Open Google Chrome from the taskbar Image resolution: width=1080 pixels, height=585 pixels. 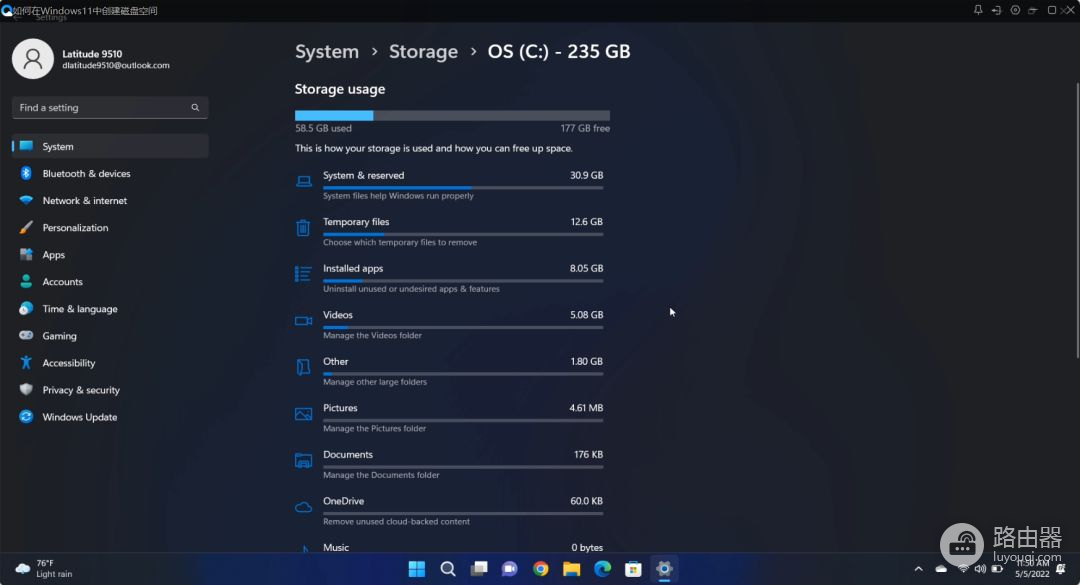[x=540, y=568]
